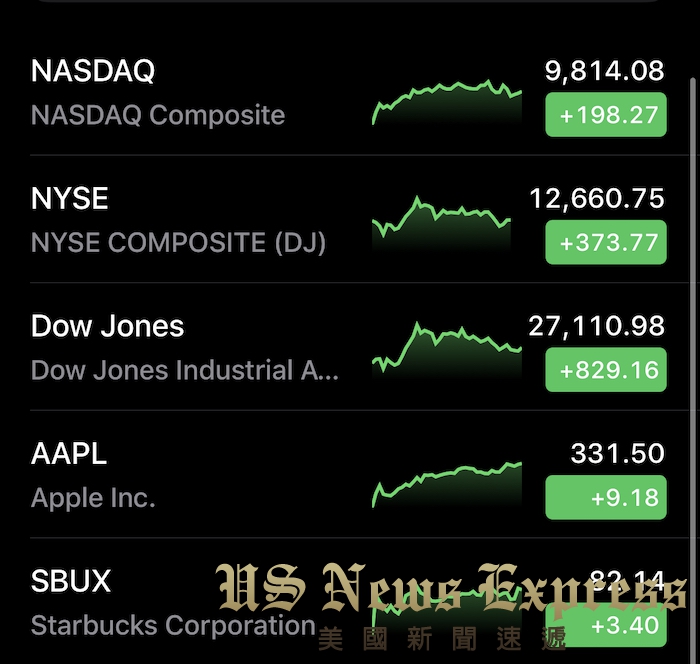Open the NYSE Composite sparkline chart
Viewport: 700px width, 664px height.
click(x=441, y=222)
